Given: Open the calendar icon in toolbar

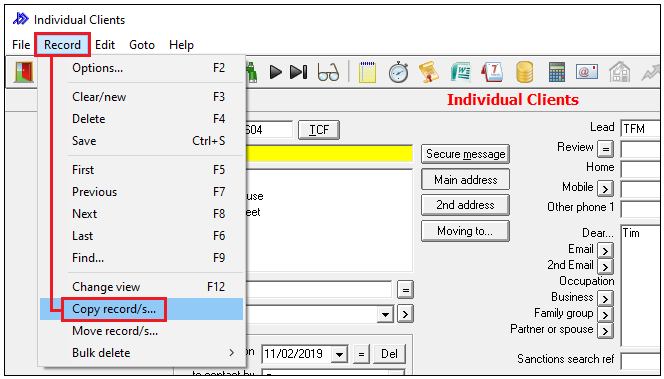Looking at the screenshot, I should (x=492, y=72).
